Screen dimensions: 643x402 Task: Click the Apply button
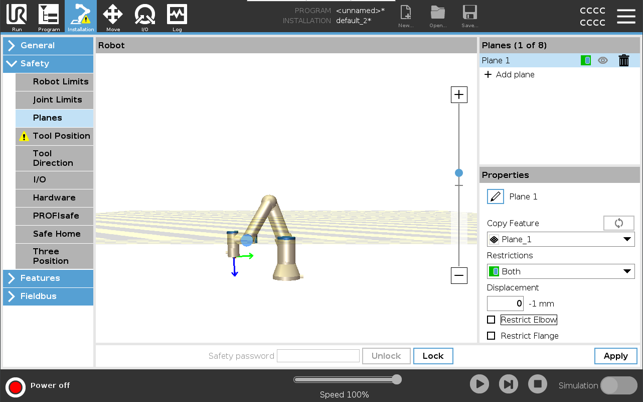pyautogui.click(x=615, y=356)
